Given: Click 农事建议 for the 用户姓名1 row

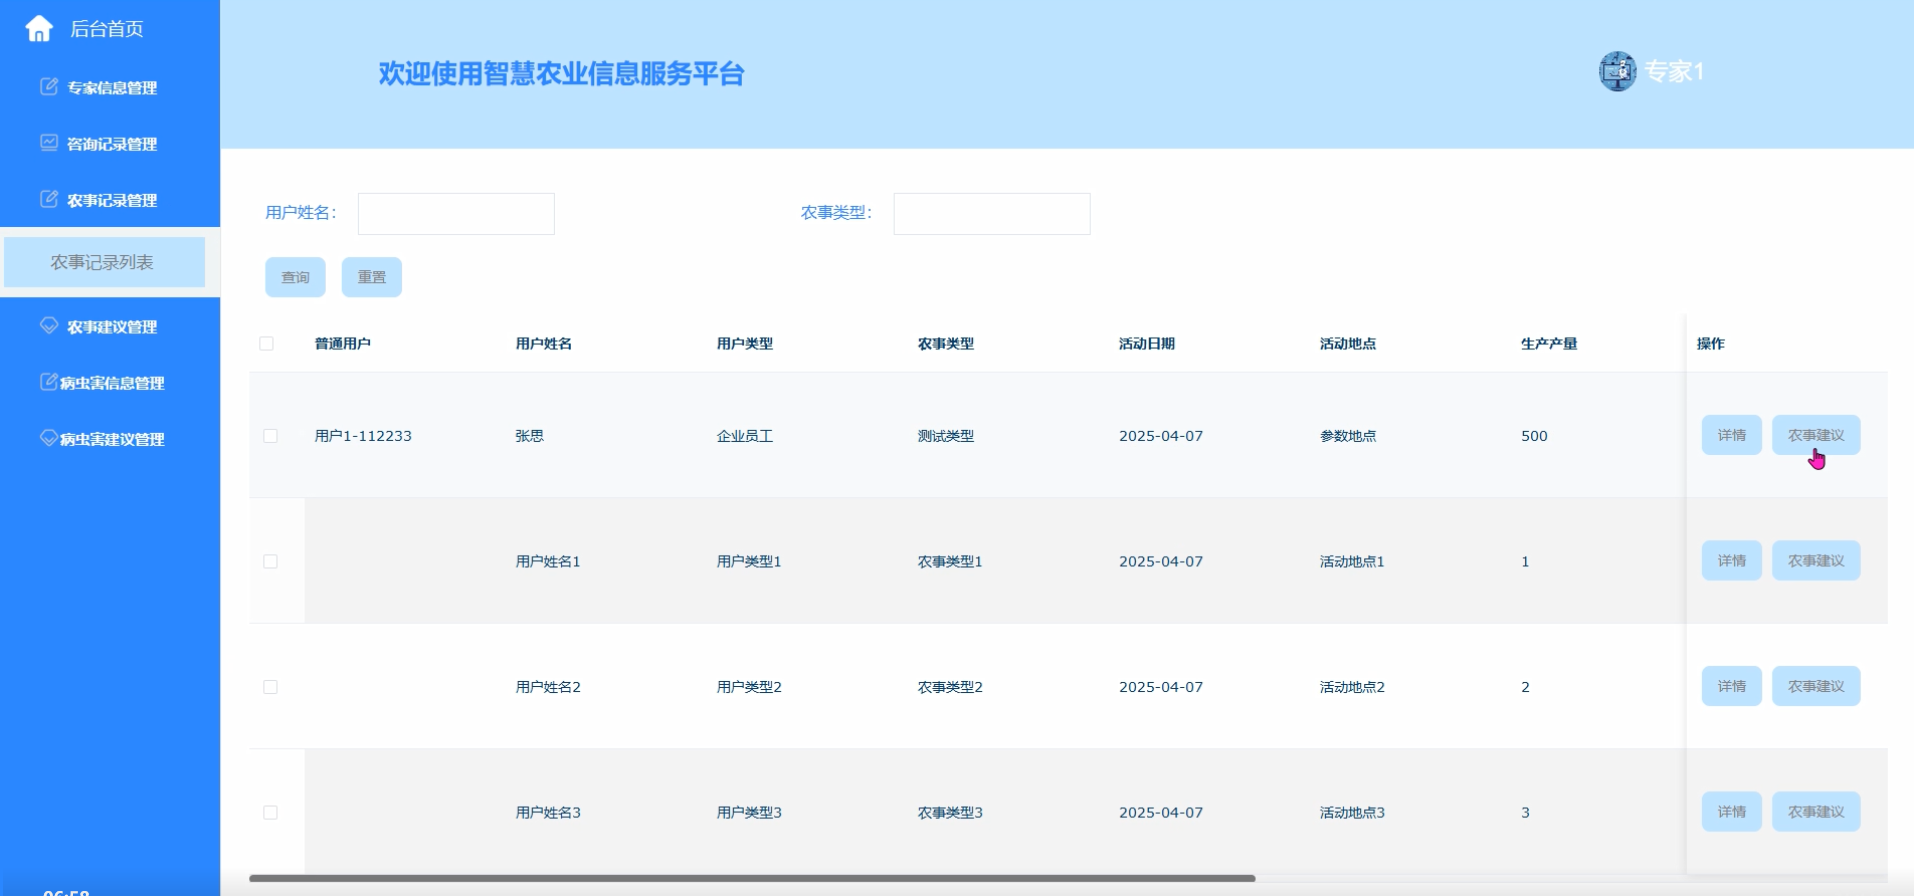Looking at the screenshot, I should click(1816, 560).
